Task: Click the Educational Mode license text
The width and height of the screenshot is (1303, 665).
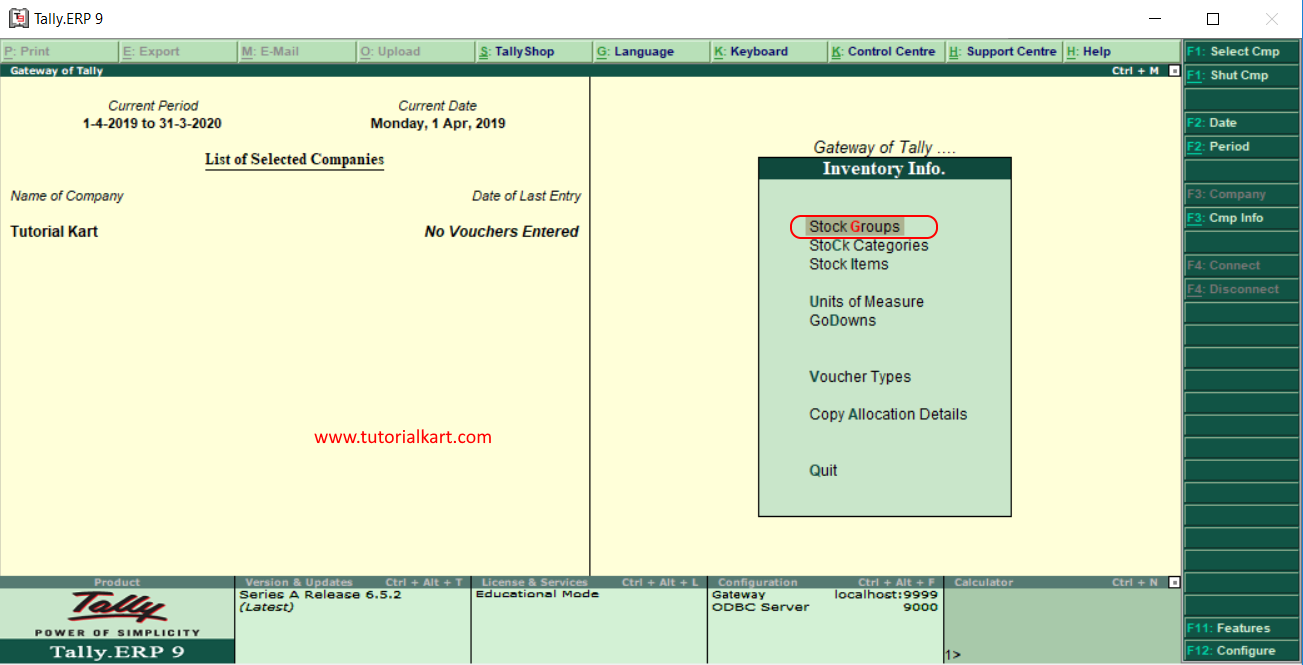Action: (x=537, y=594)
